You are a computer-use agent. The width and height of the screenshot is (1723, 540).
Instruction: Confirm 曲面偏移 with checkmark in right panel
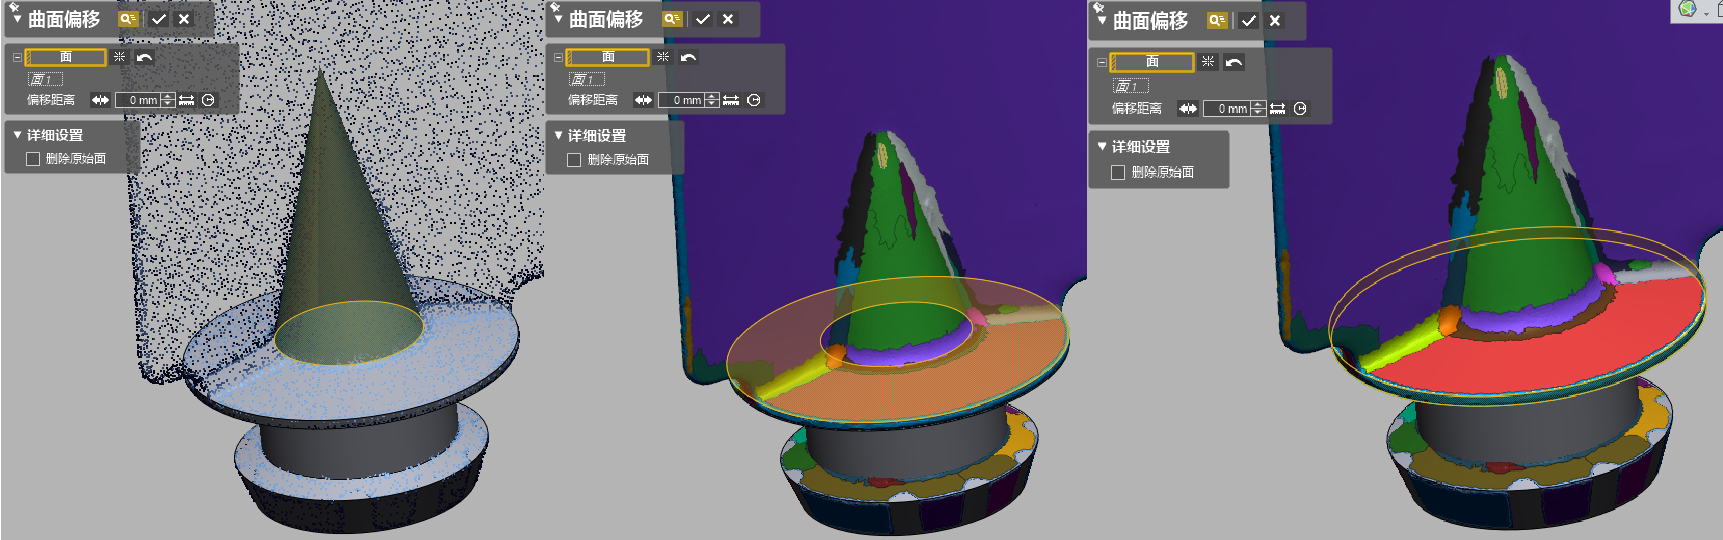1249,20
